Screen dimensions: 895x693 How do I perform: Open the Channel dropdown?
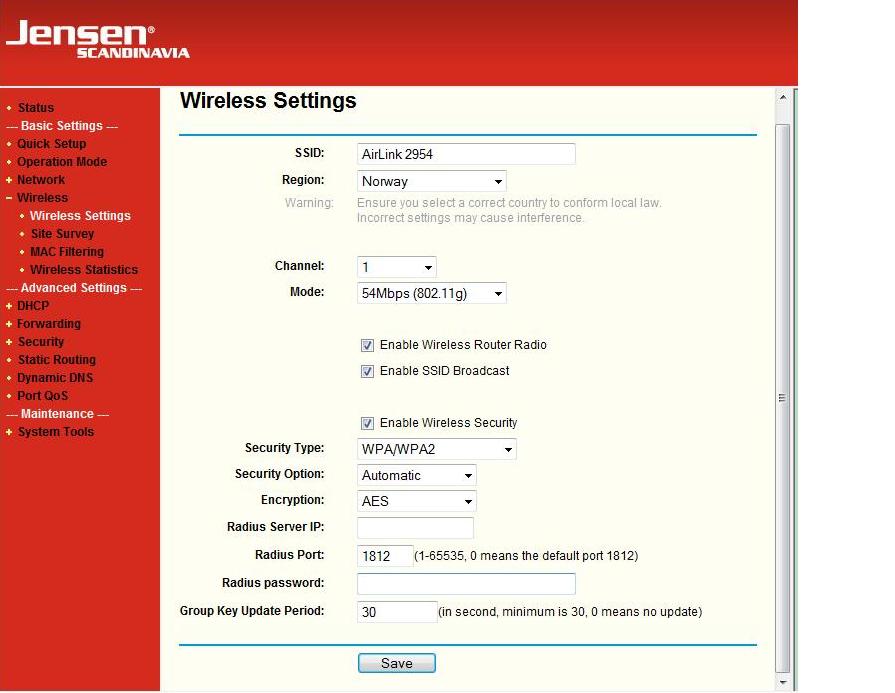(x=397, y=267)
